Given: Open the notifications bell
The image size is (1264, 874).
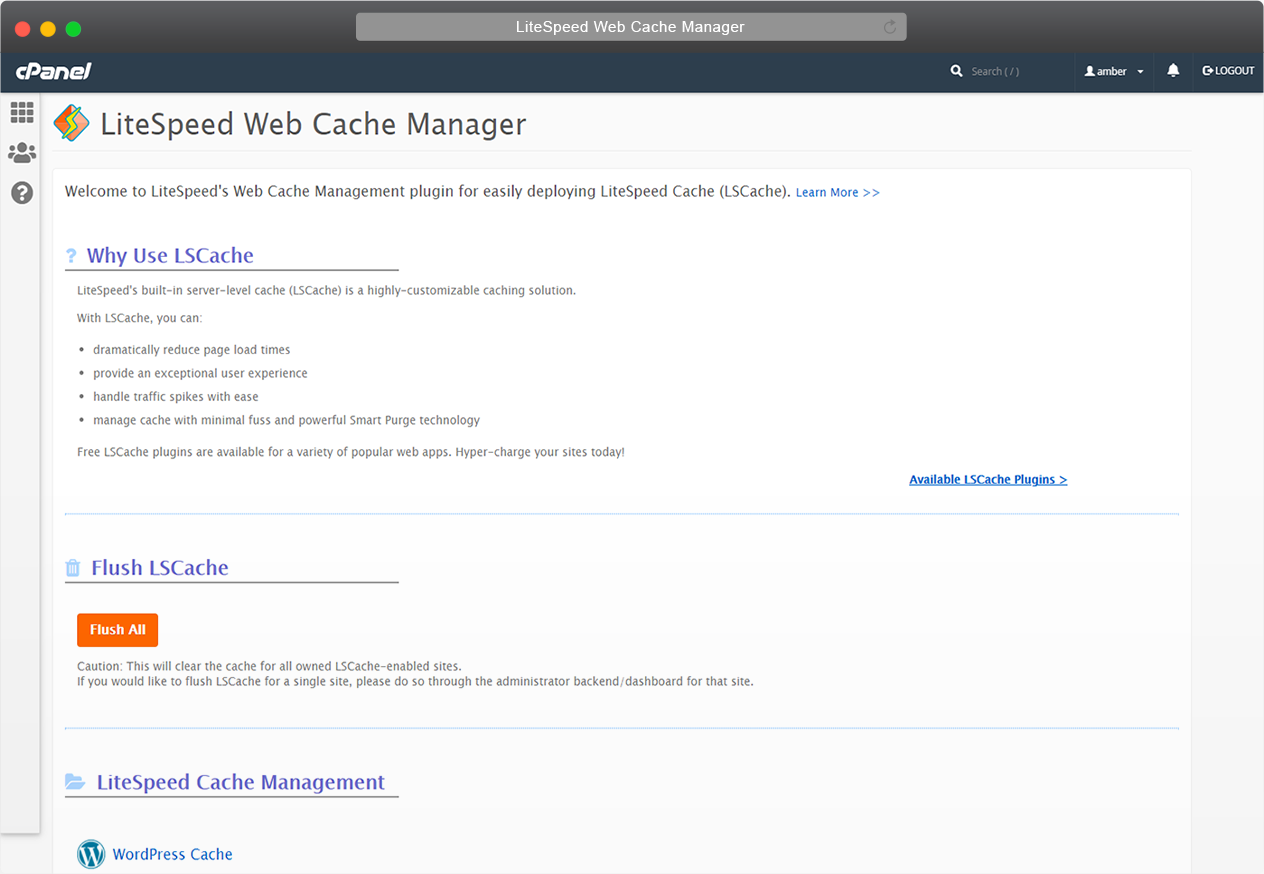Looking at the screenshot, I should 1173,71.
